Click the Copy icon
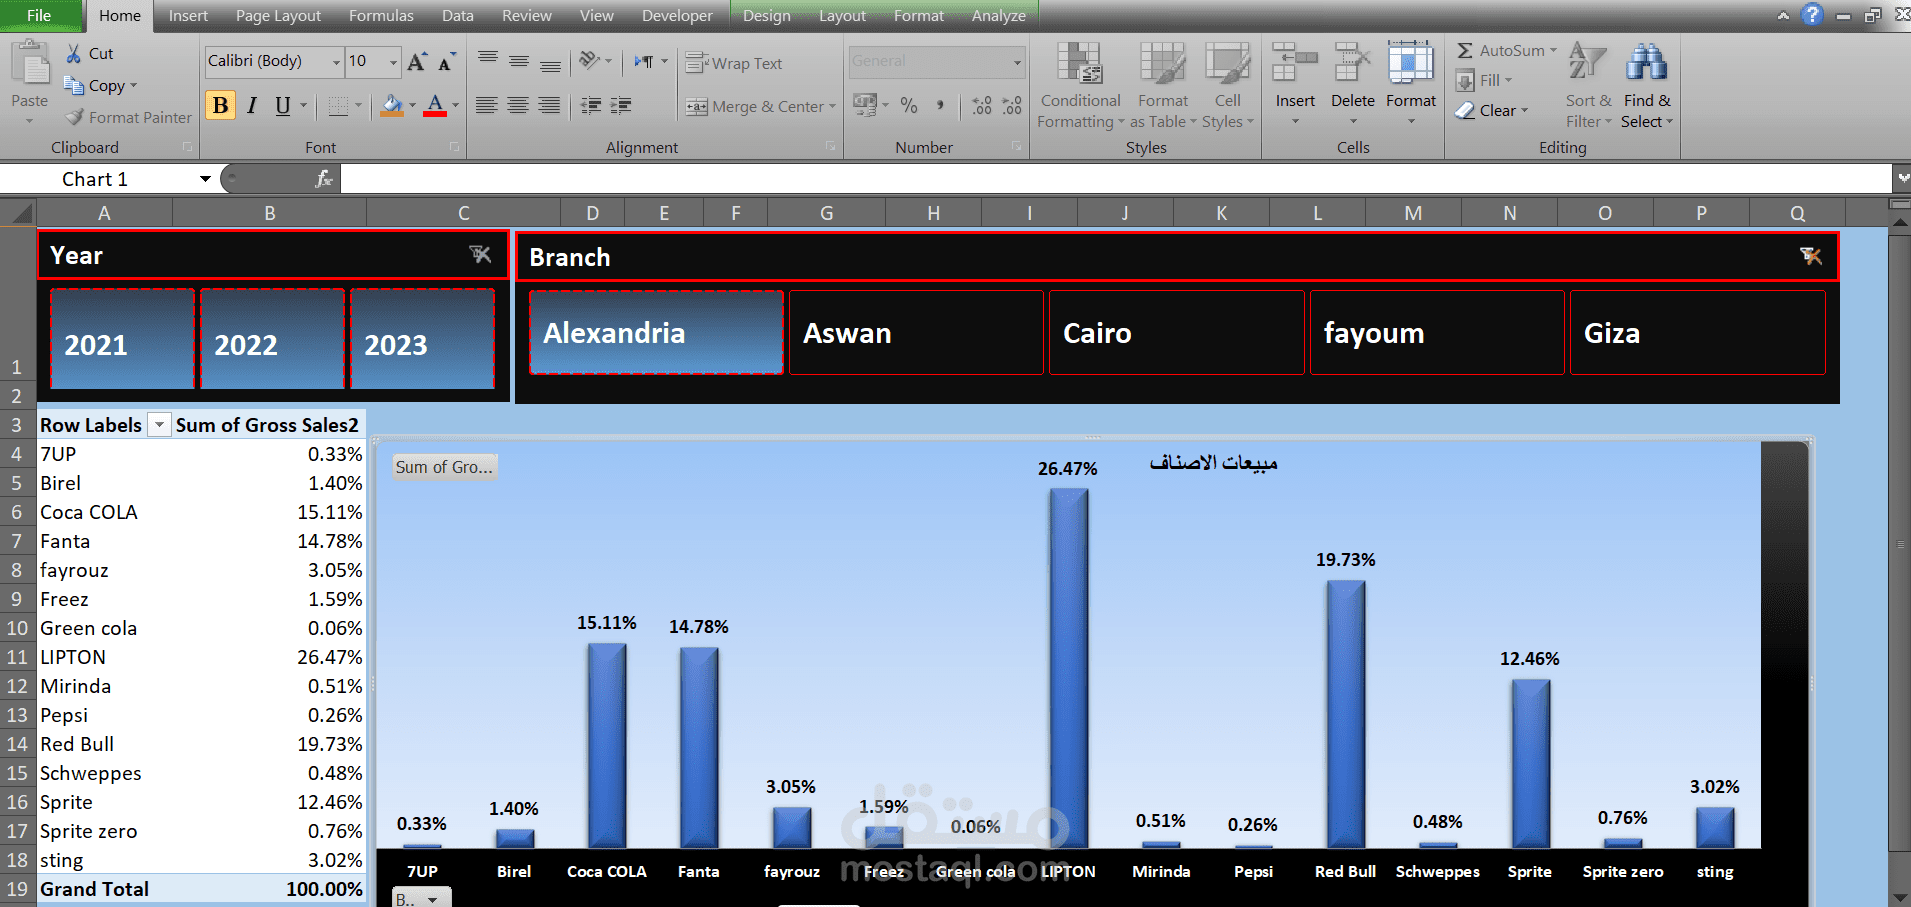Image resolution: width=1911 pixels, height=907 pixels. (74, 86)
